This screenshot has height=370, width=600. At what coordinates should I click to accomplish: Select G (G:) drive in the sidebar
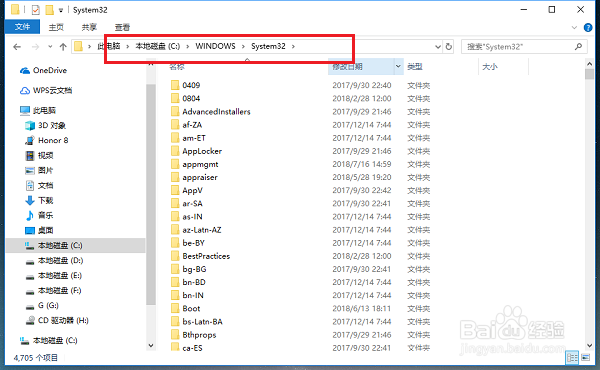(x=42, y=305)
